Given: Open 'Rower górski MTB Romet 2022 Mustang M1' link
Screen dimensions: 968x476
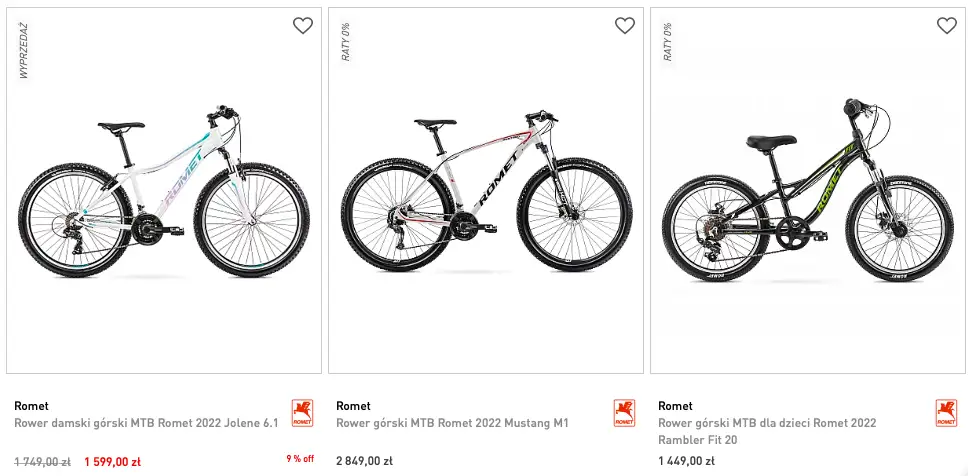Looking at the screenshot, I should click(452, 423).
